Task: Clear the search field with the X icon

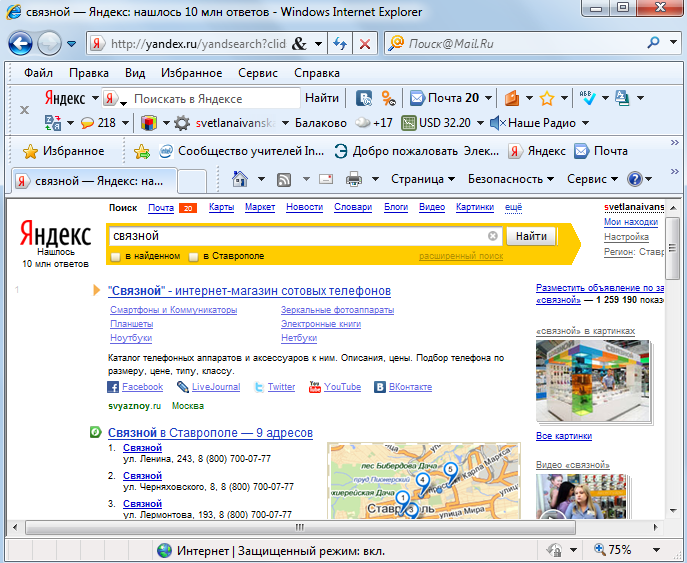Action: point(492,236)
